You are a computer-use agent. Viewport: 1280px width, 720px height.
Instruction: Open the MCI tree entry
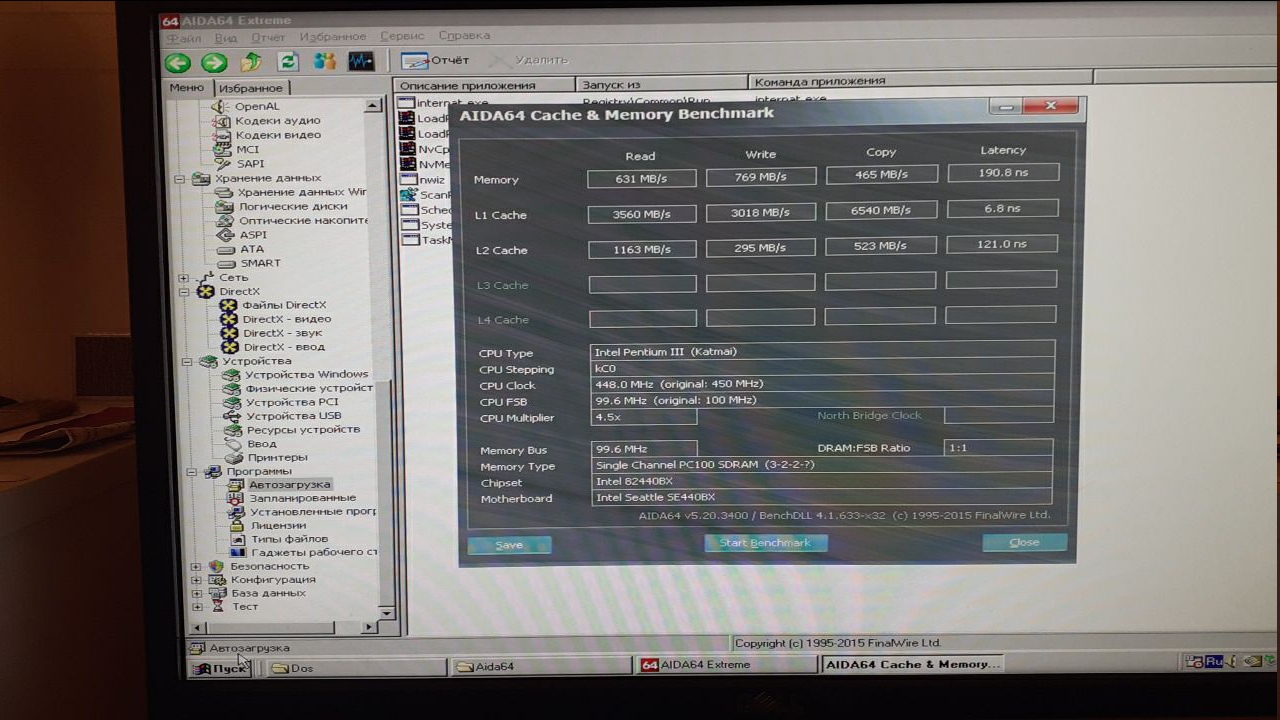[247, 150]
